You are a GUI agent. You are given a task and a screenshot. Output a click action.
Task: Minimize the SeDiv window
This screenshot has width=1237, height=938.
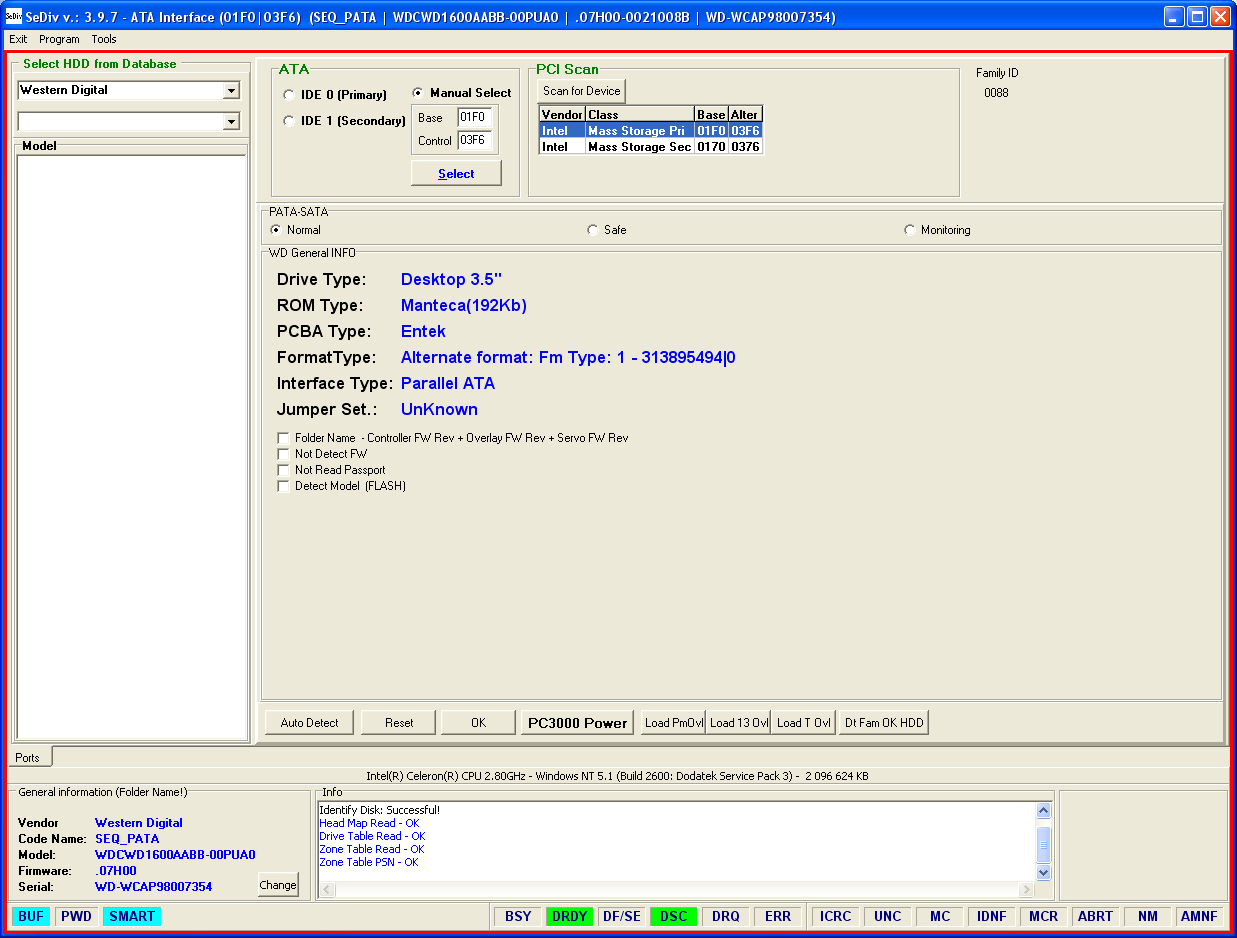click(x=1174, y=16)
